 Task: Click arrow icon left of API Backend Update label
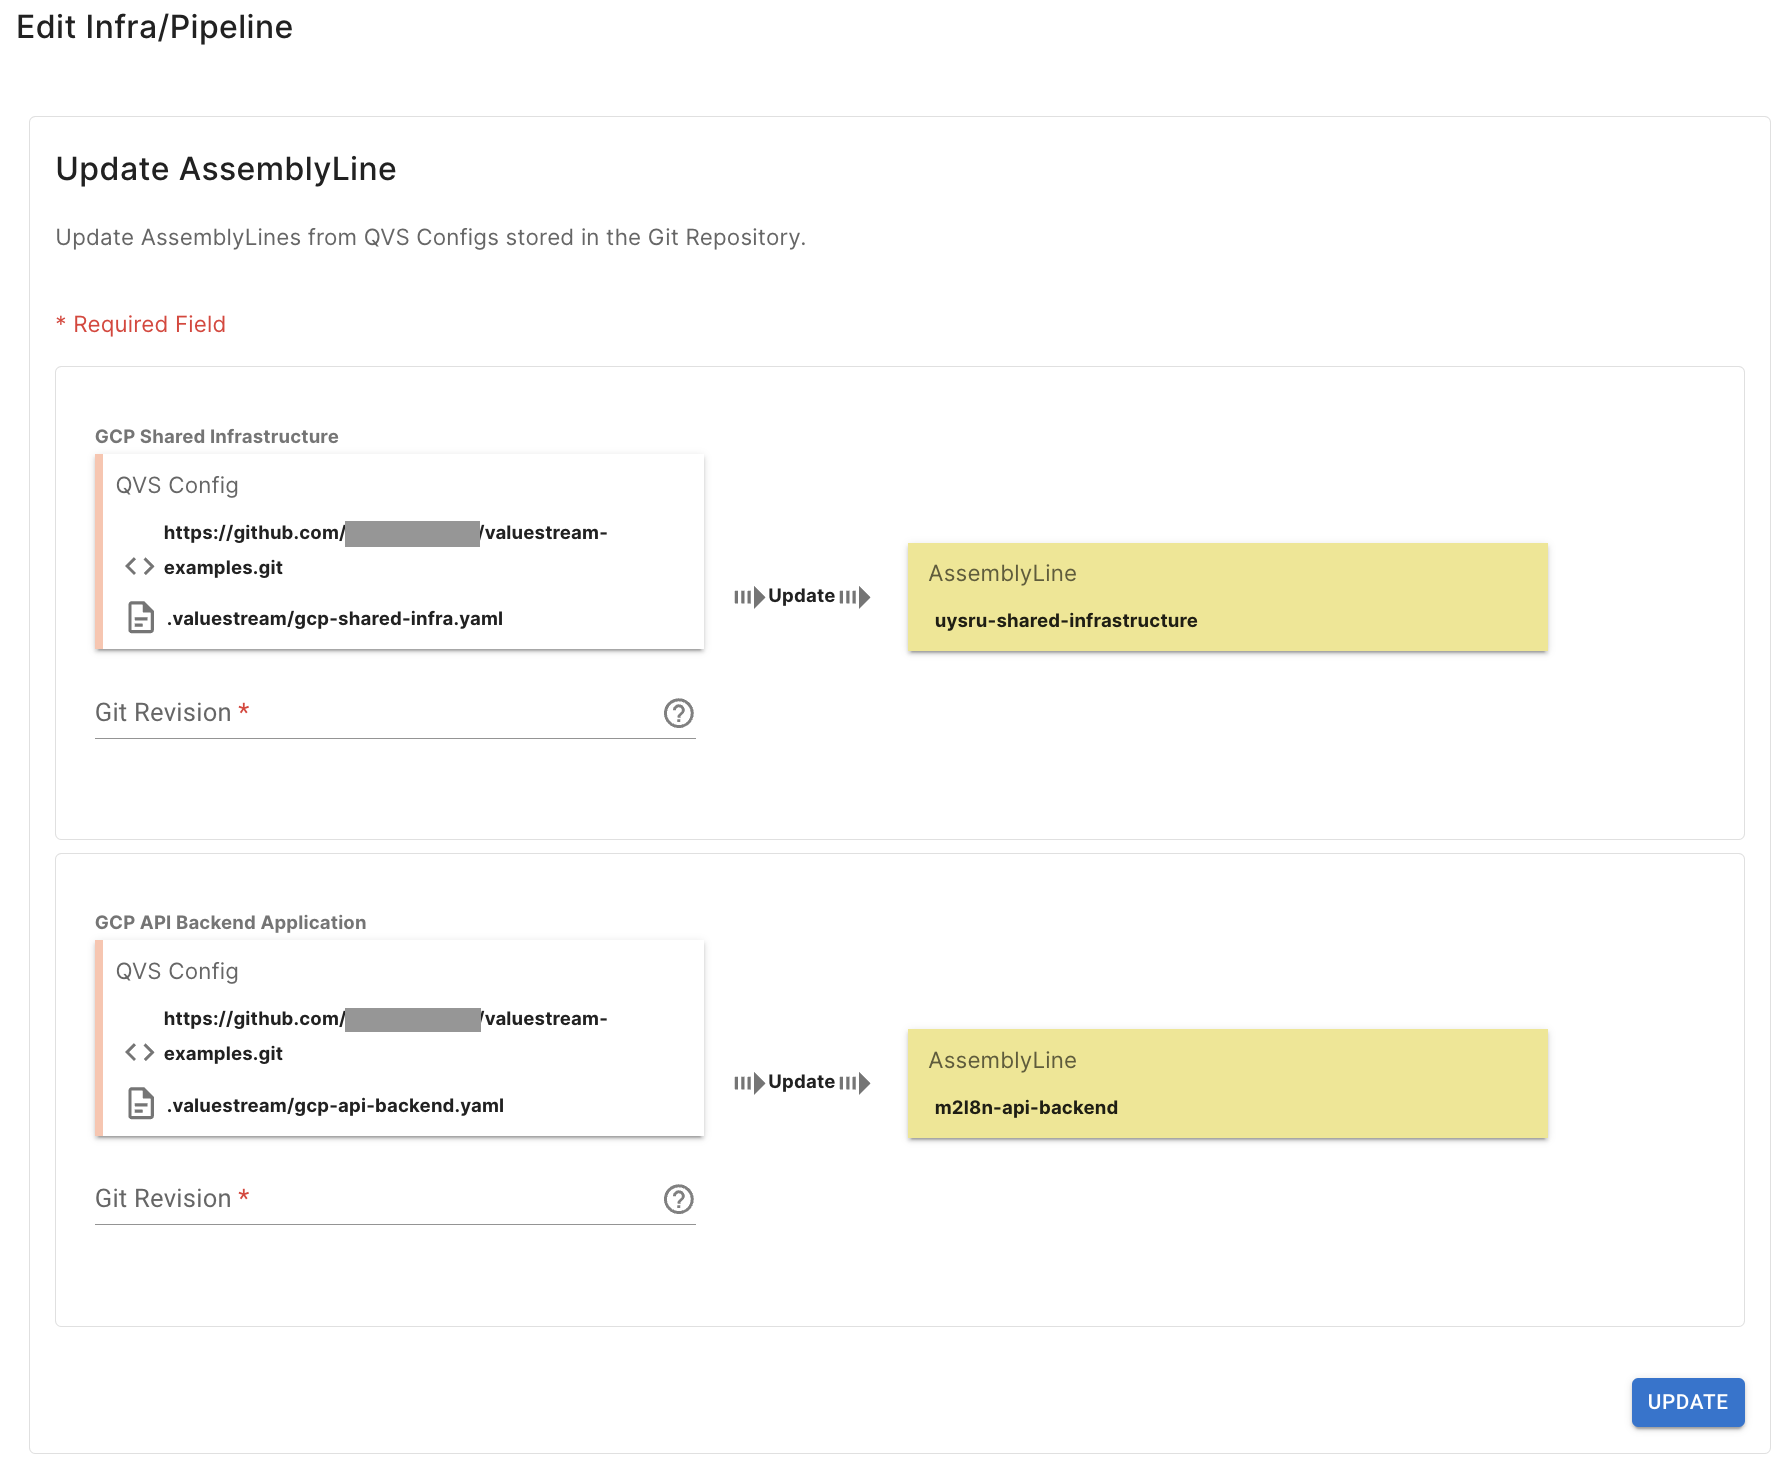[749, 1083]
